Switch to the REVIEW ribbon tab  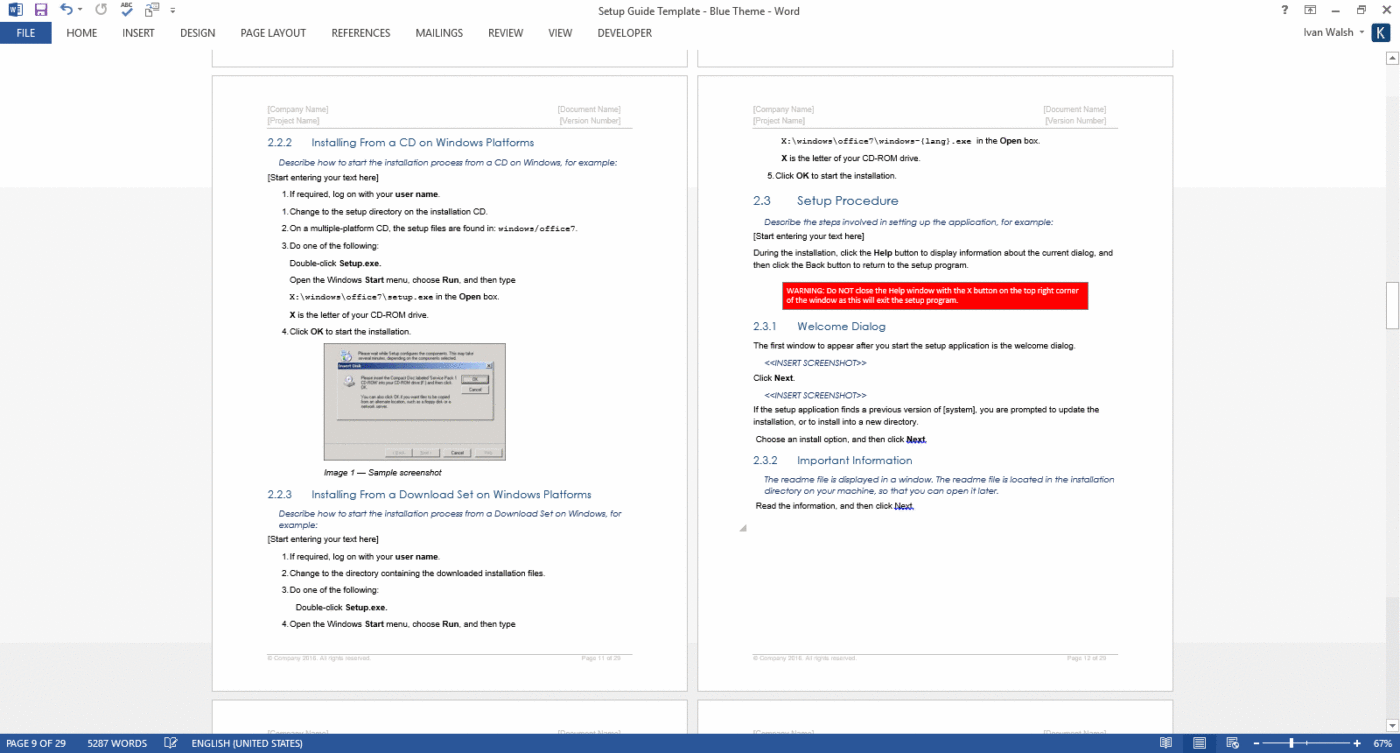pos(505,33)
